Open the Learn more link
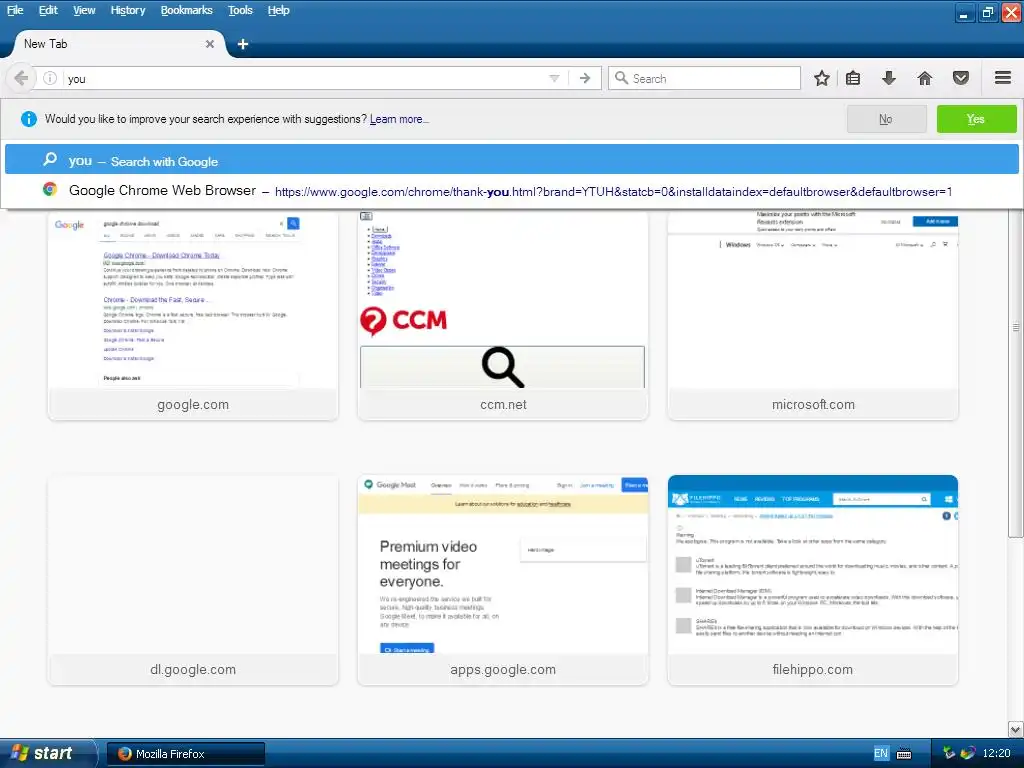 pos(399,120)
